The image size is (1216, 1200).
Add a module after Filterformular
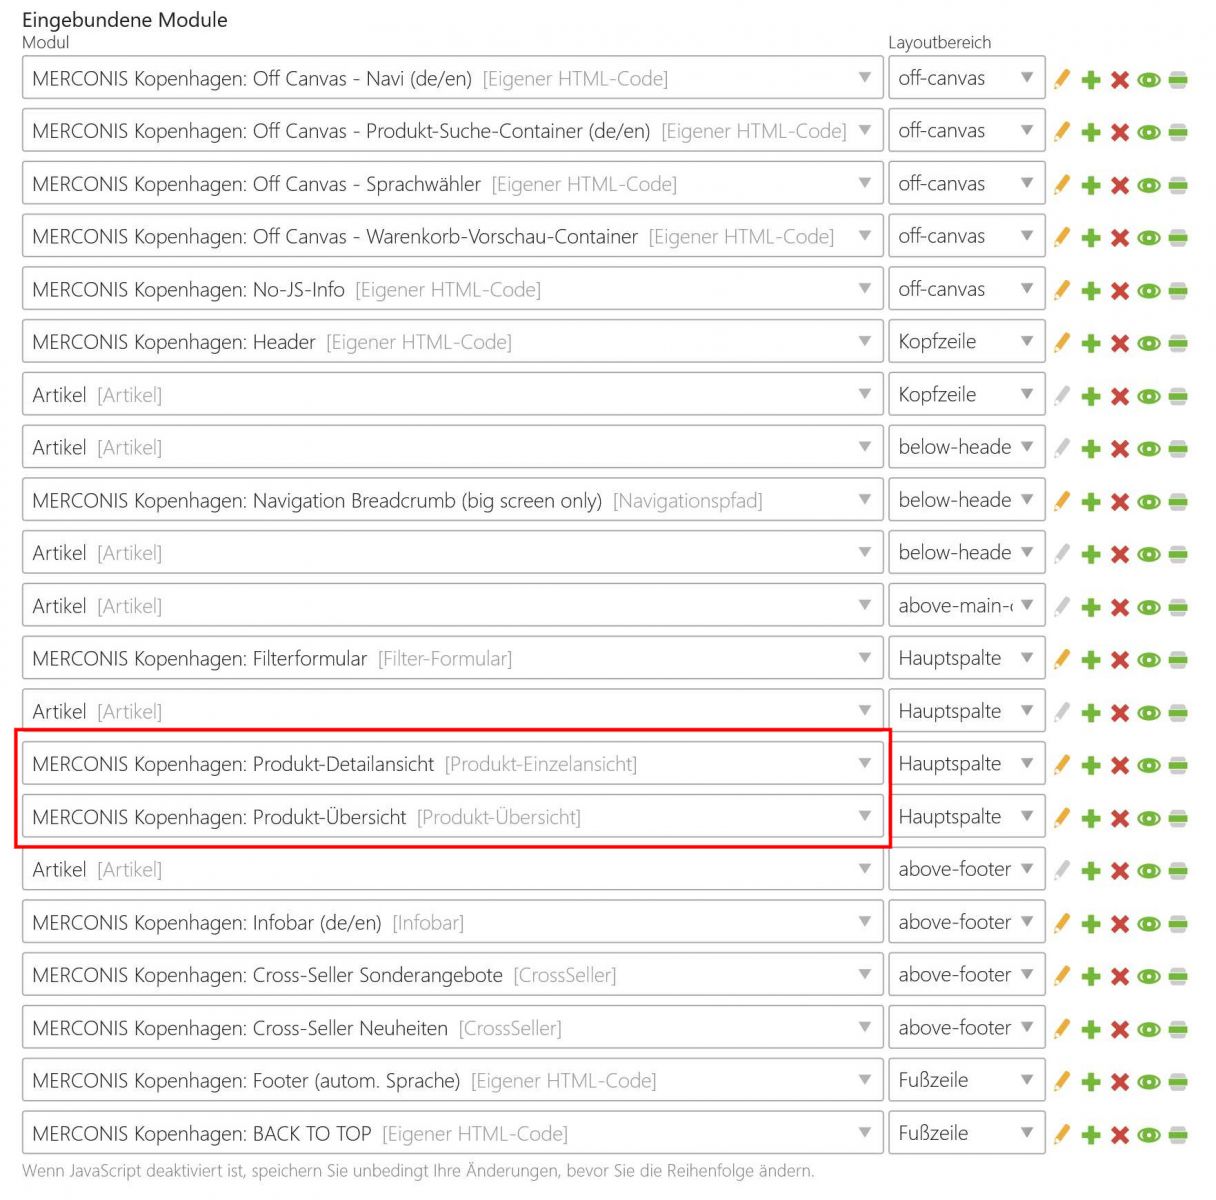(1091, 660)
